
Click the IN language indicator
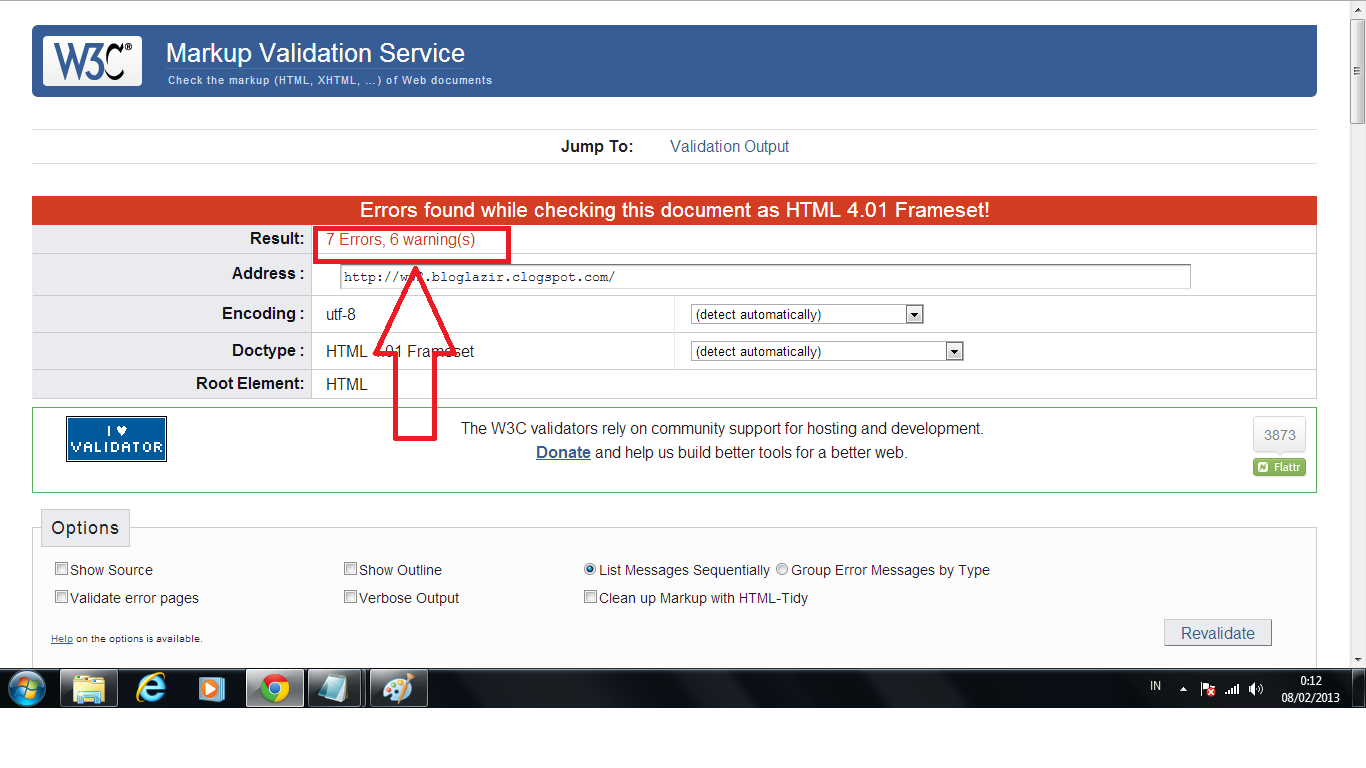coord(1156,686)
